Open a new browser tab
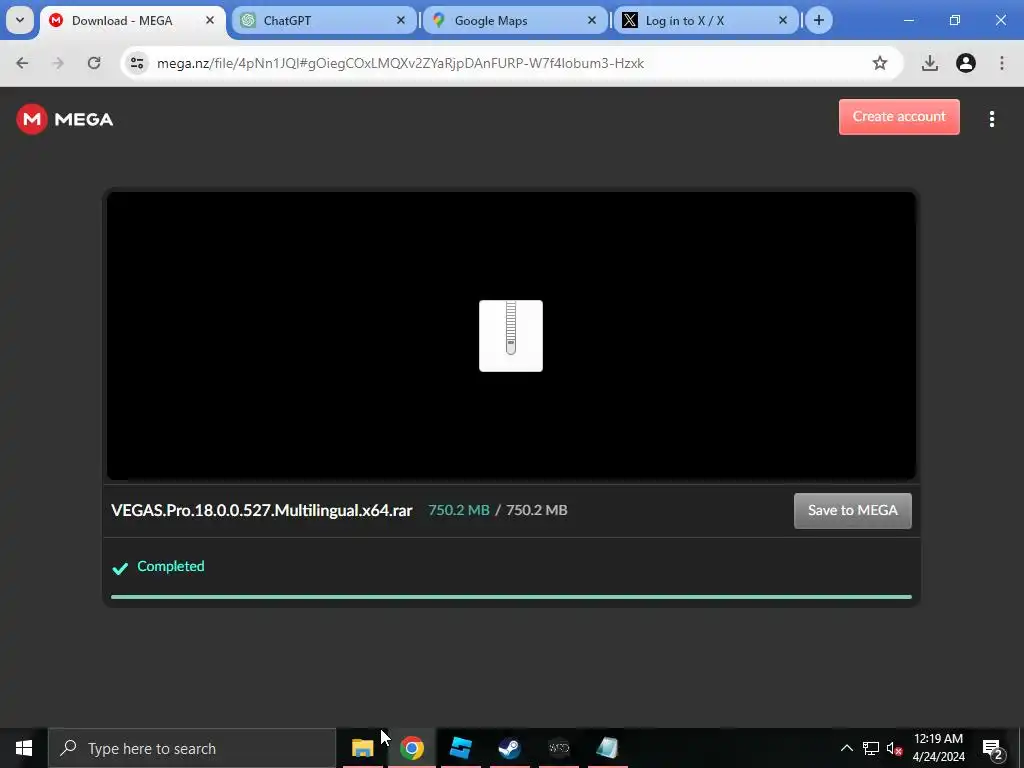Viewport: 1024px width, 768px height. 819,20
